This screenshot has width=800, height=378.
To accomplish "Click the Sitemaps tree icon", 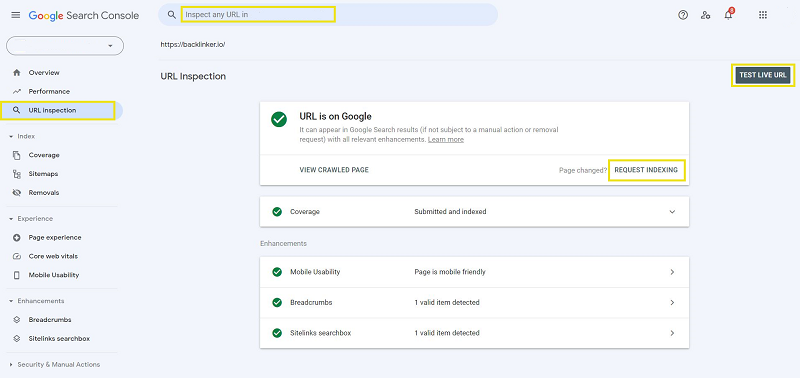I will 17,174.
